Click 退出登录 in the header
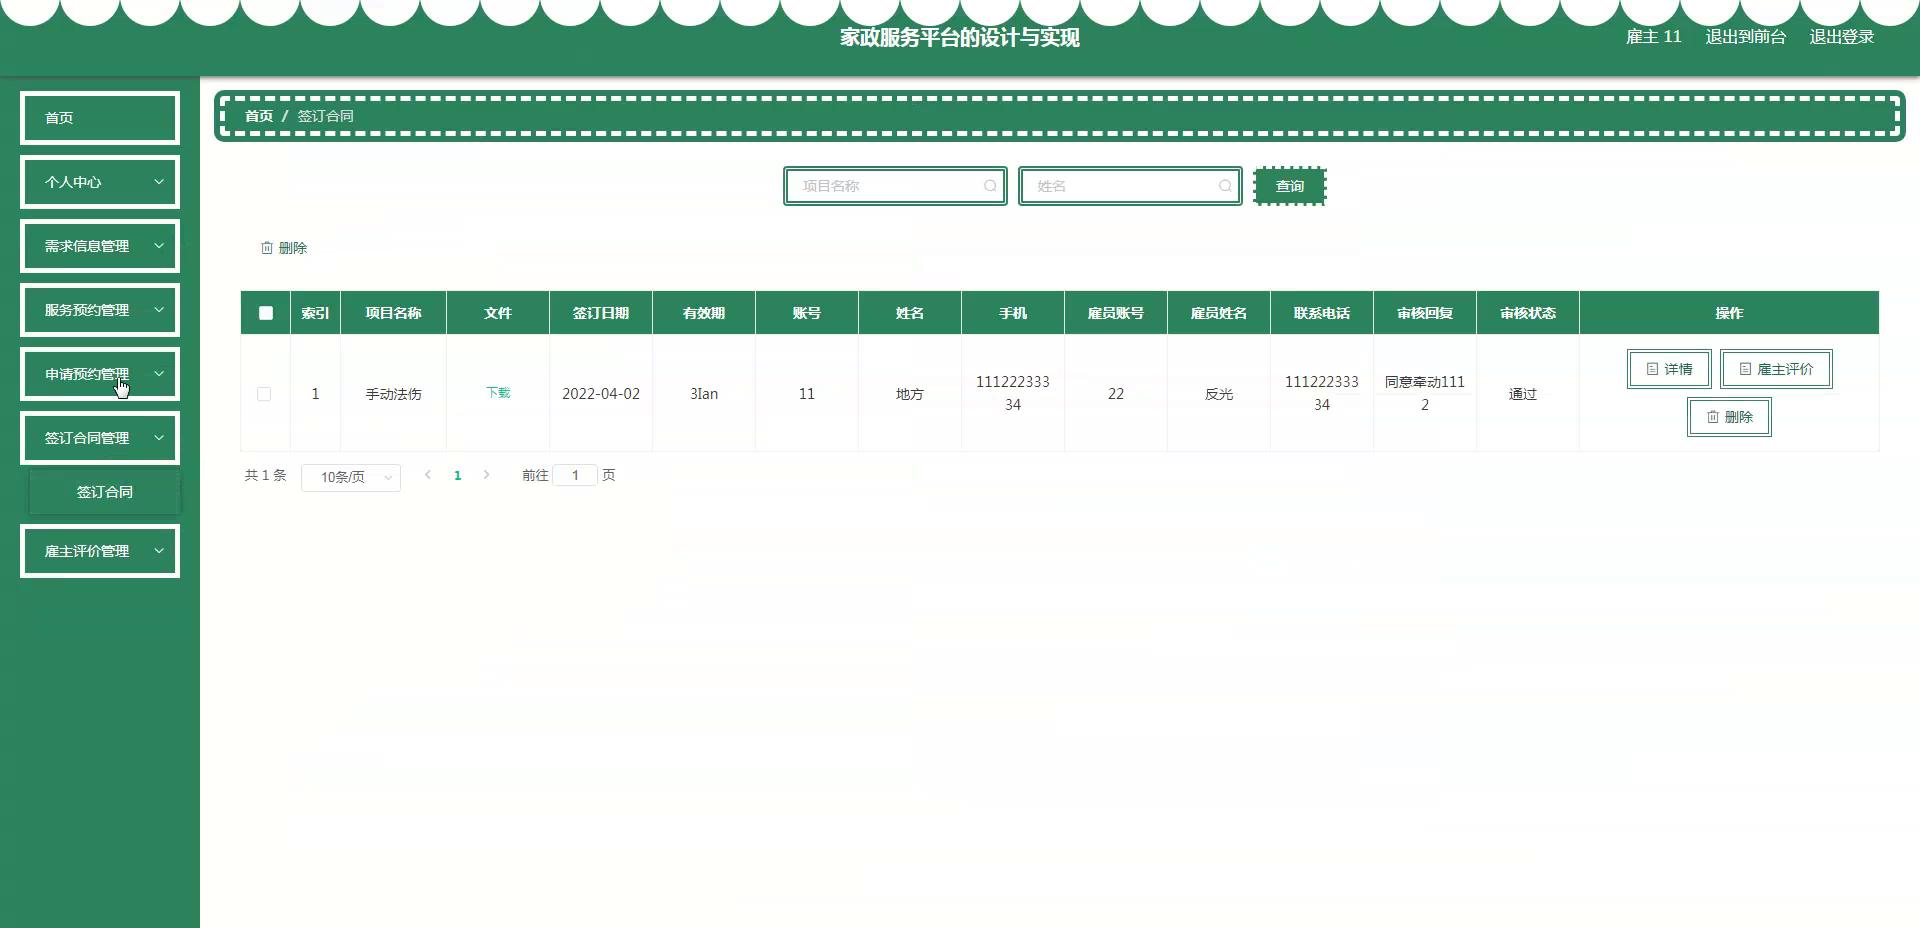 (x=1841, y=37)
